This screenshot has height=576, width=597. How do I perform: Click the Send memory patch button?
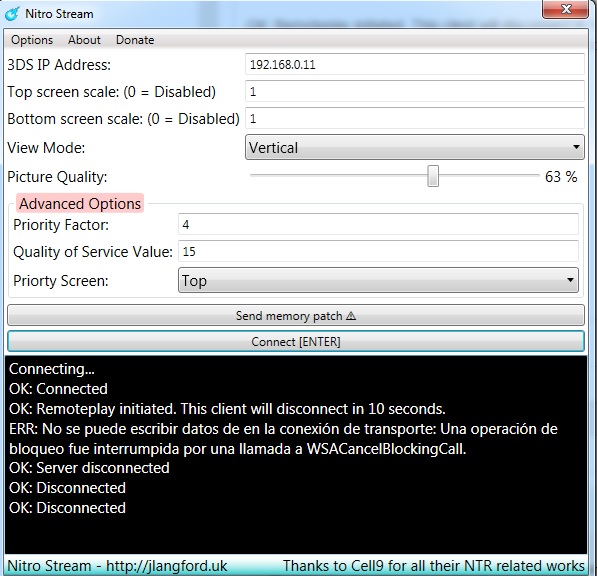point(296,315)
